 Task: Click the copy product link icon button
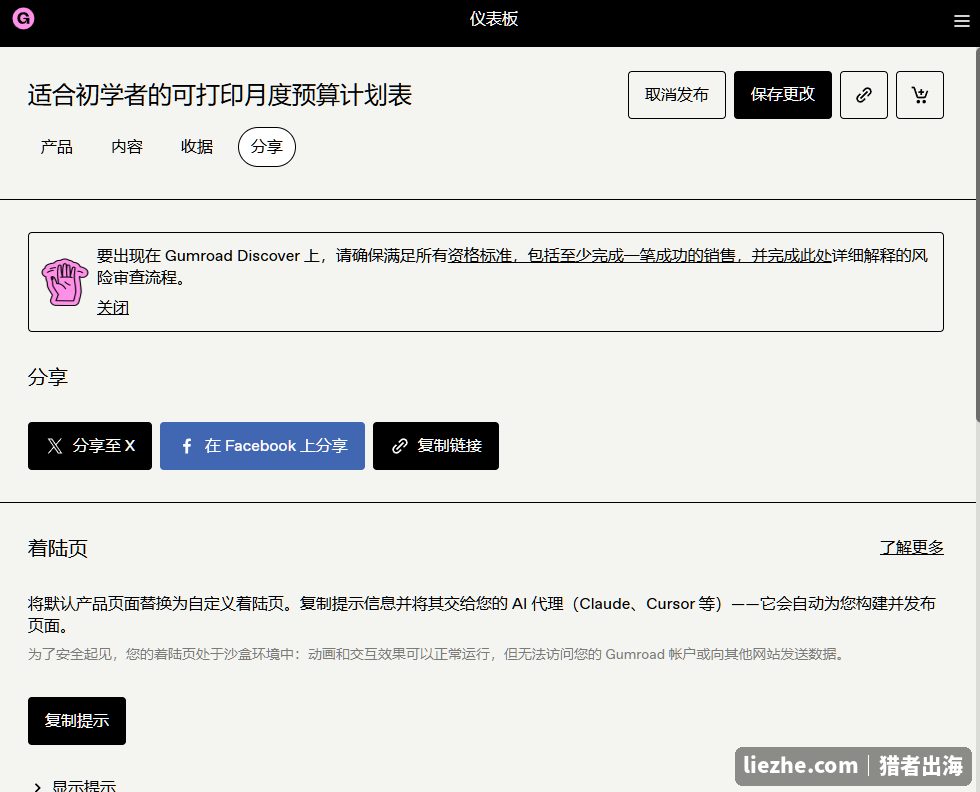863,95
